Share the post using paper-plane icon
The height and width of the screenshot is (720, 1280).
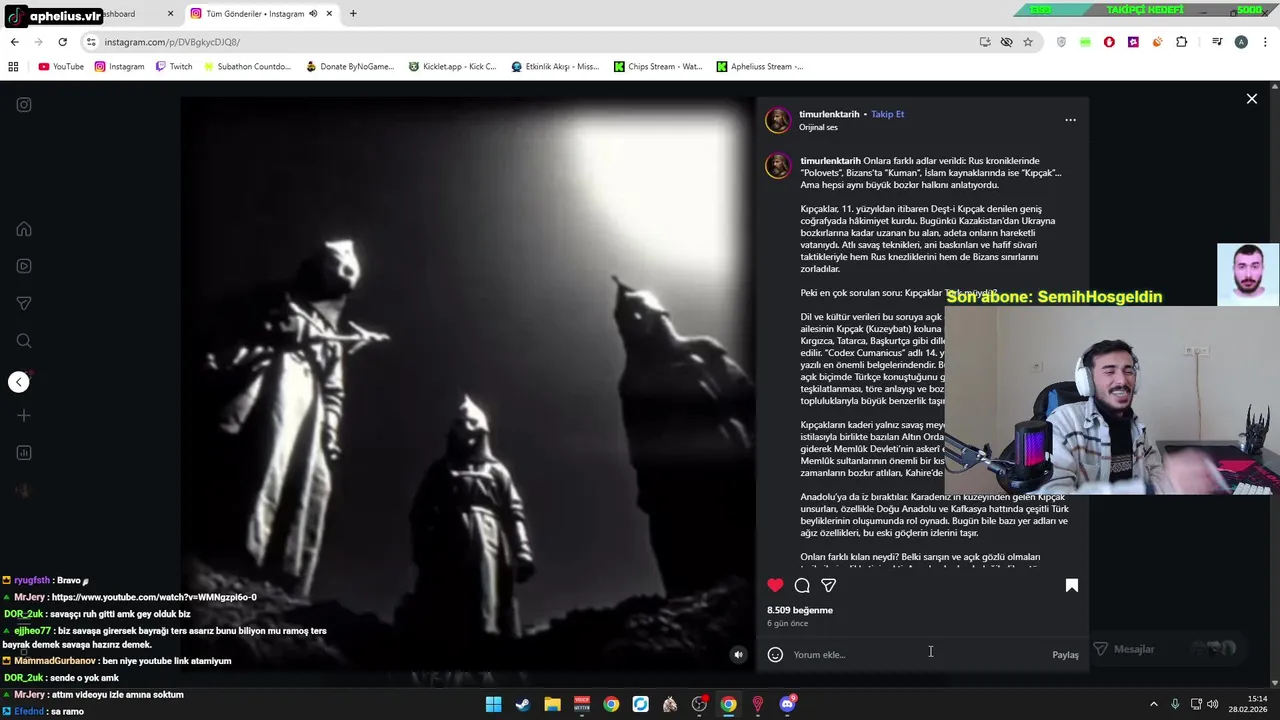(828, 585)
